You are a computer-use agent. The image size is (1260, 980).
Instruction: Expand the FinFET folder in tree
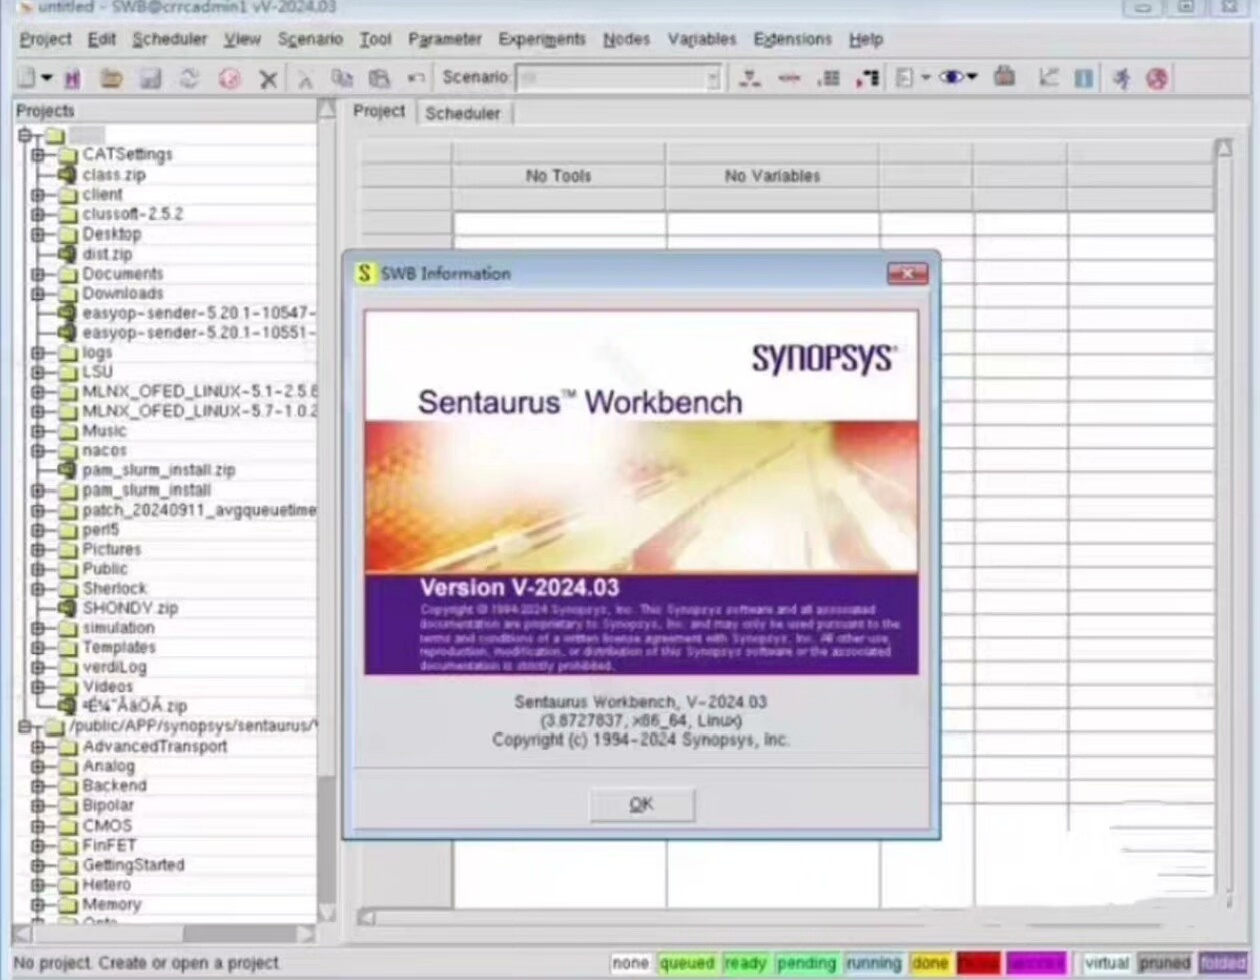click(x=38, y=845)
